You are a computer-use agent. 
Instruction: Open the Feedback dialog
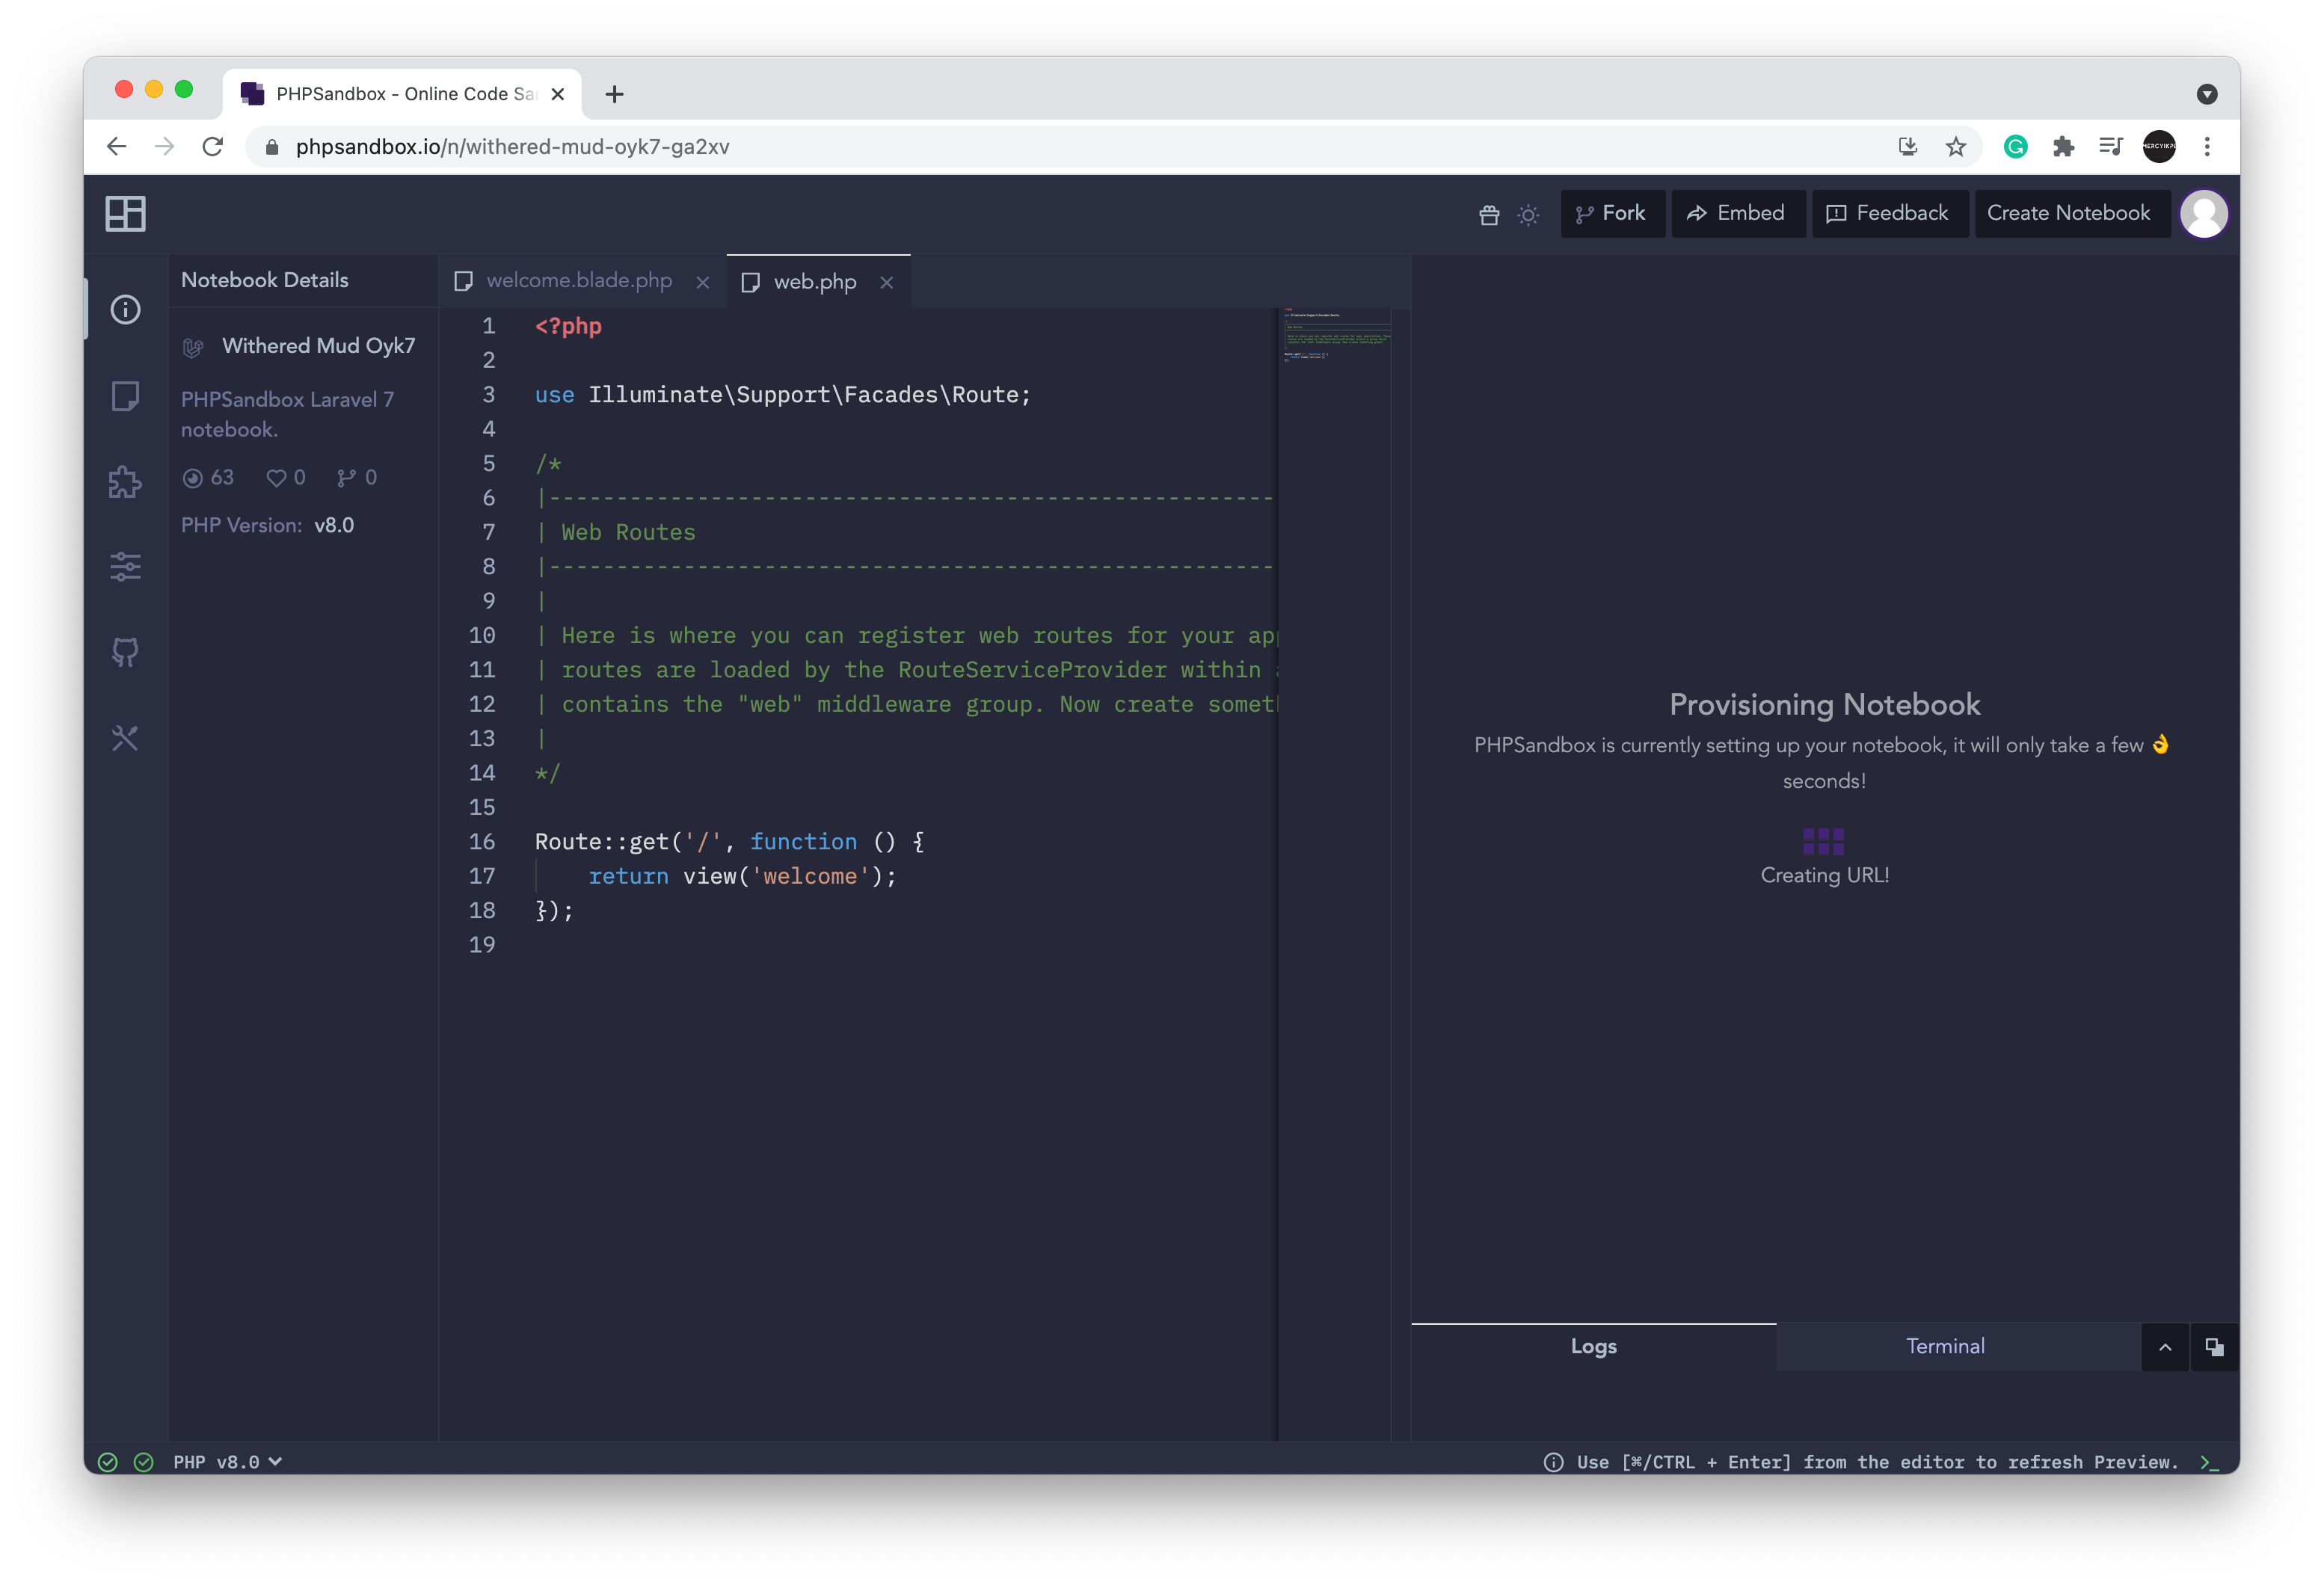point(1888,213)
